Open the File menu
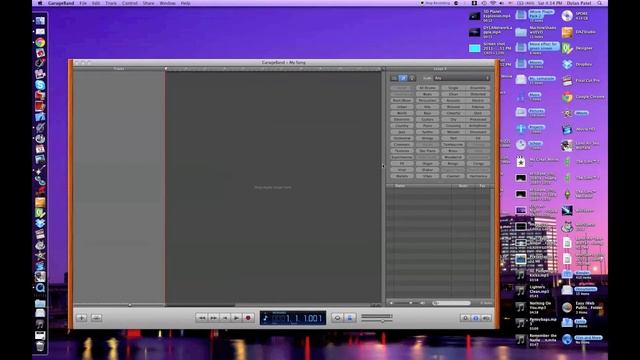This screenshot has height=360, width=640. [83, 3]
